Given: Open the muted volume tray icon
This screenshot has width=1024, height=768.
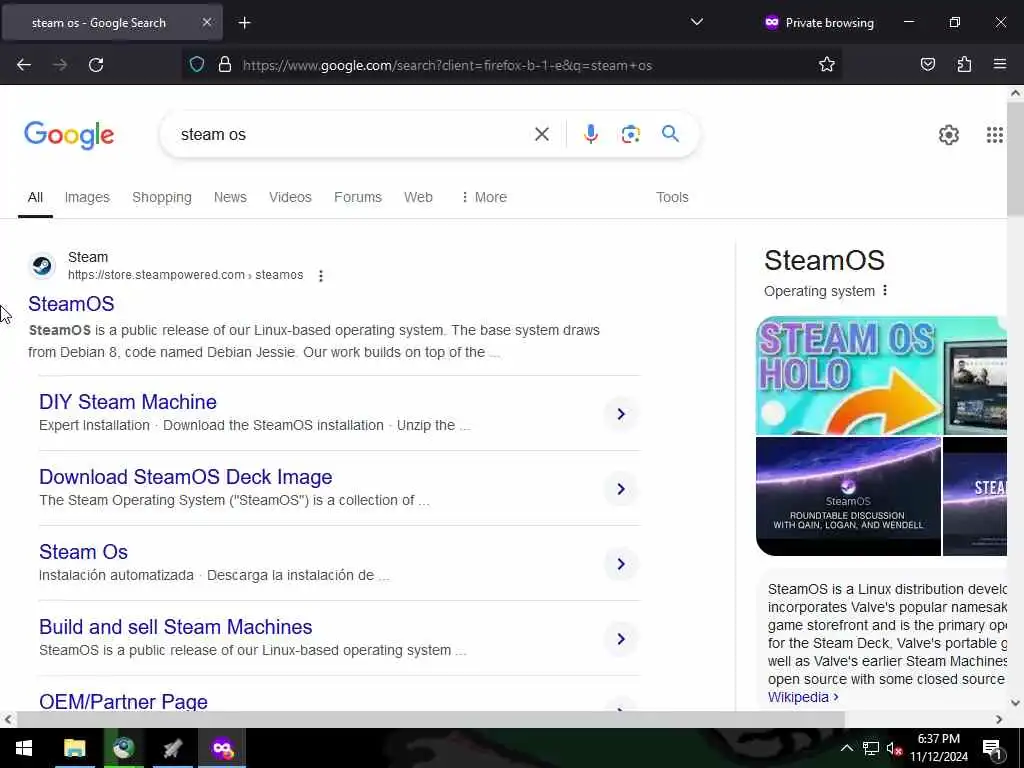Looking at the screenshot, I should (894, 748).
